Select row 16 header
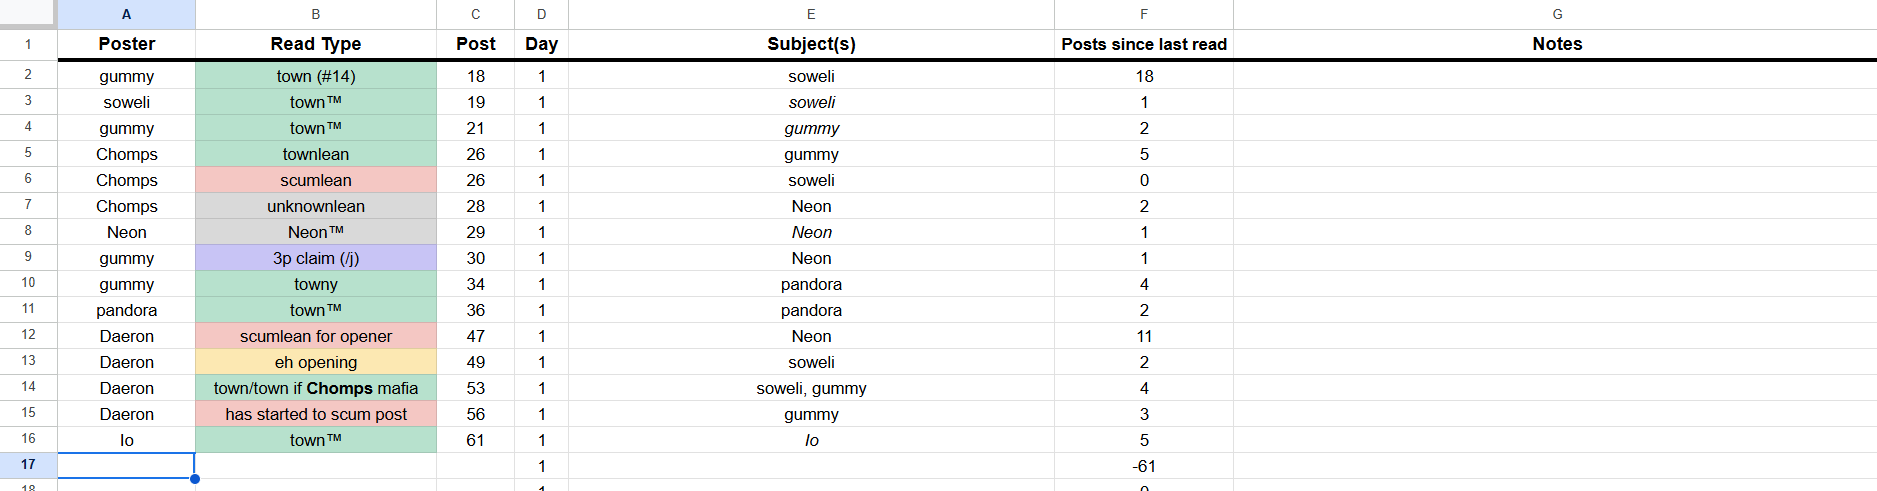 coord(28,440)
